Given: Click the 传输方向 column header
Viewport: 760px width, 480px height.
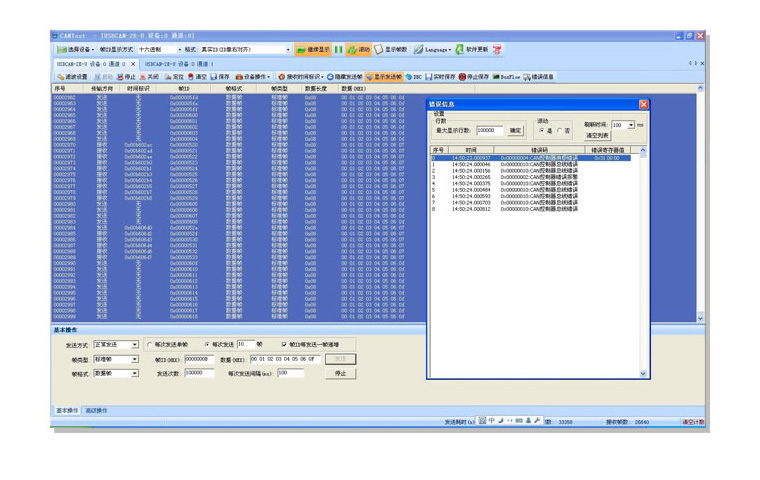Looking at the screenshot, I should [x=102, y=89].
